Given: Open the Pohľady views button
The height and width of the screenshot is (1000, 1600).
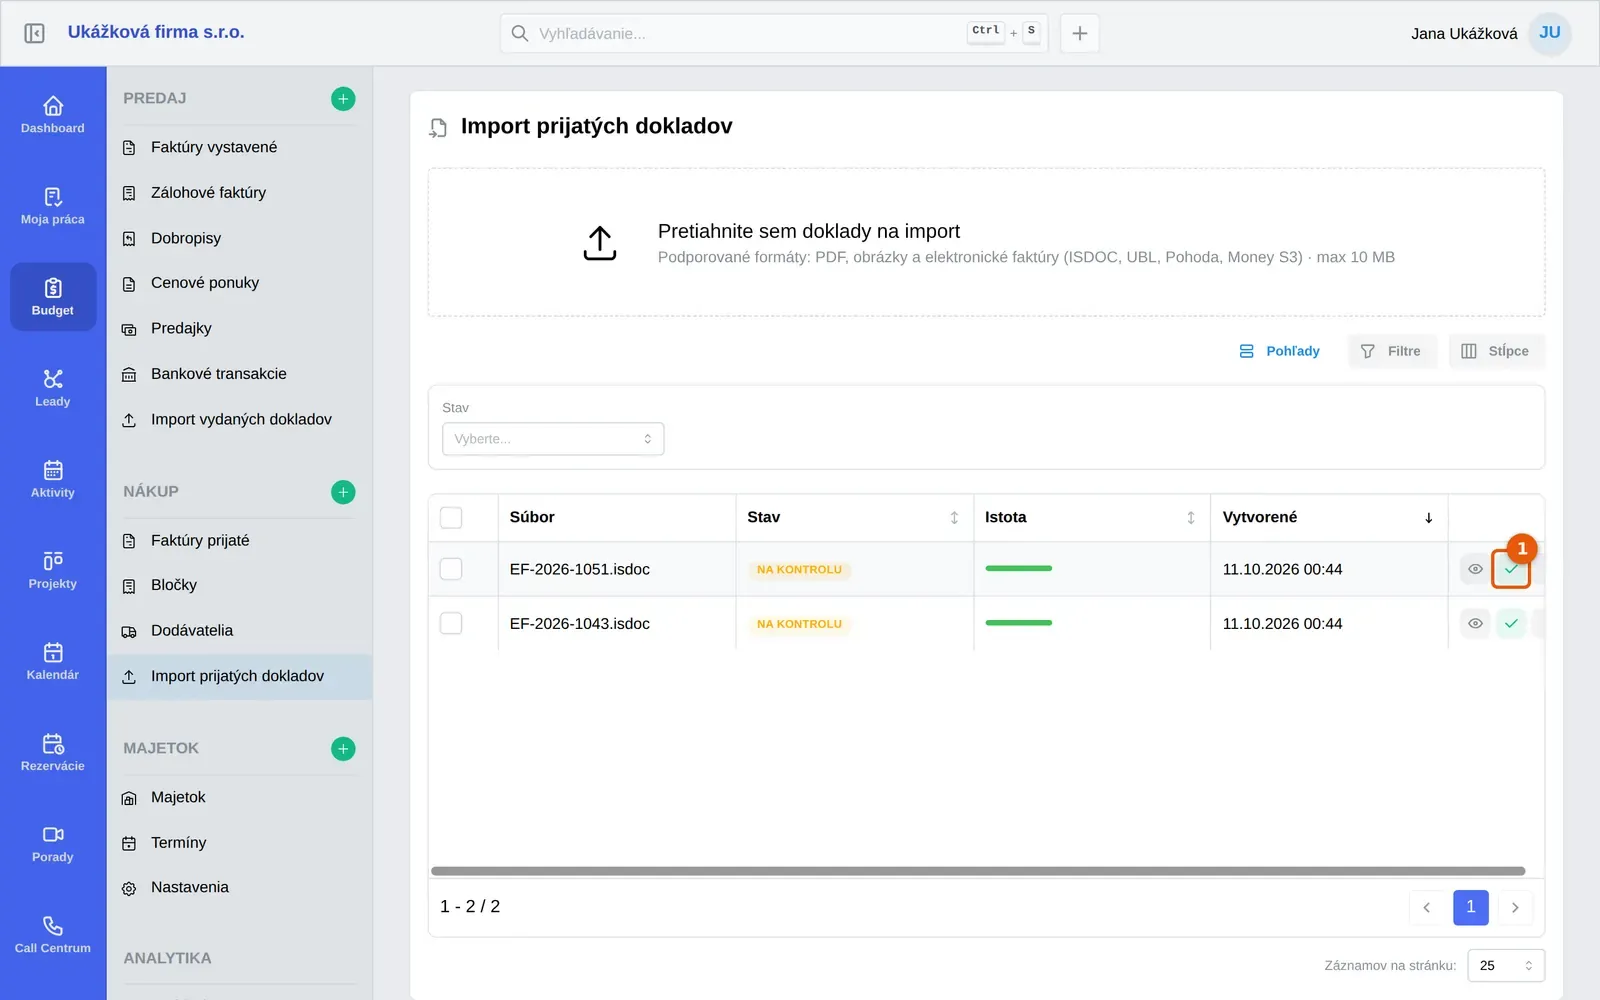Looking at the screenshot, I should click(x=1279, y=351).
